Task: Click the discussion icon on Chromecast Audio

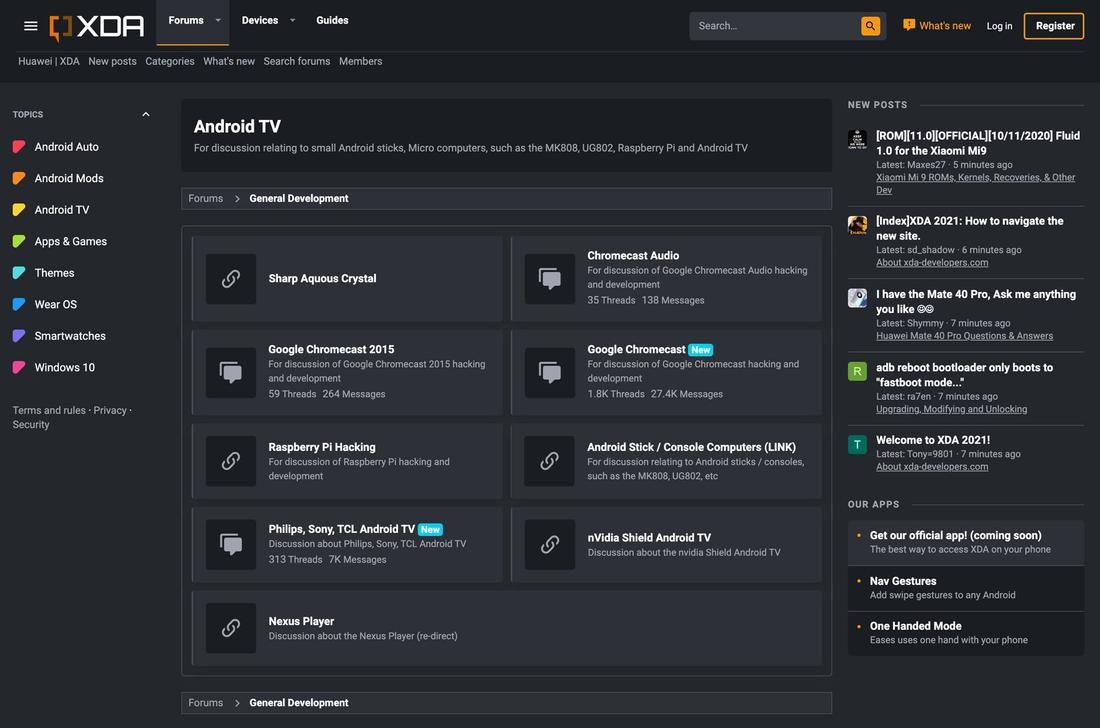Action: (549, 279)
